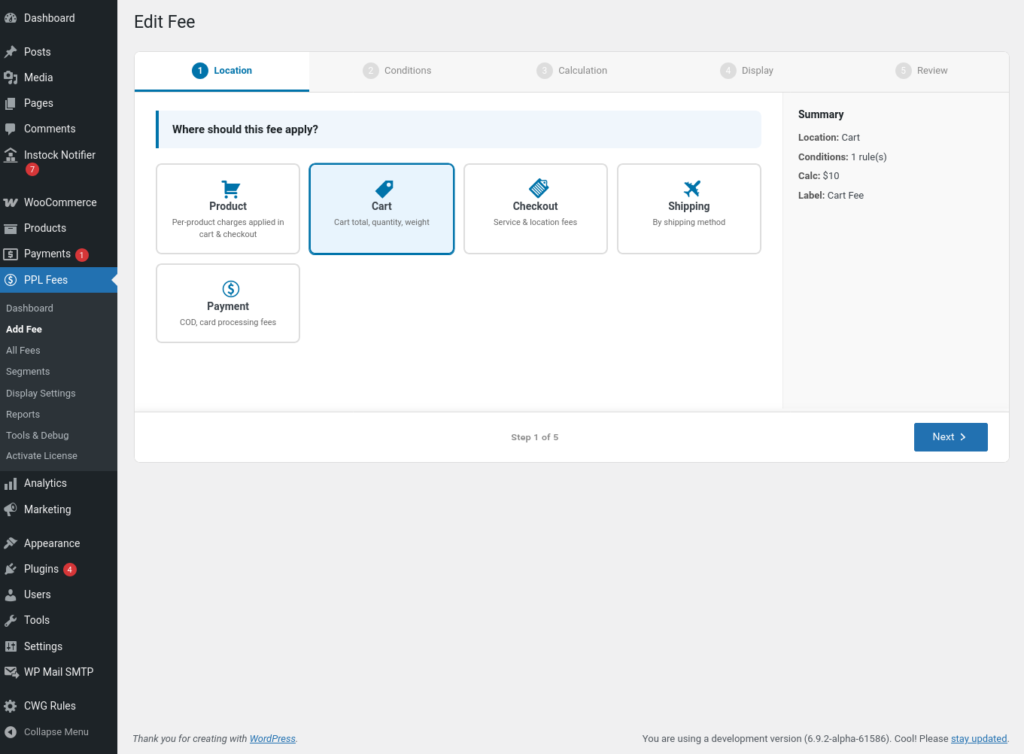The height and width of the screenshot is (754, 1024).
Task: Open PPL Fees Dashboard submenu item
Action: tap(30, 308)
